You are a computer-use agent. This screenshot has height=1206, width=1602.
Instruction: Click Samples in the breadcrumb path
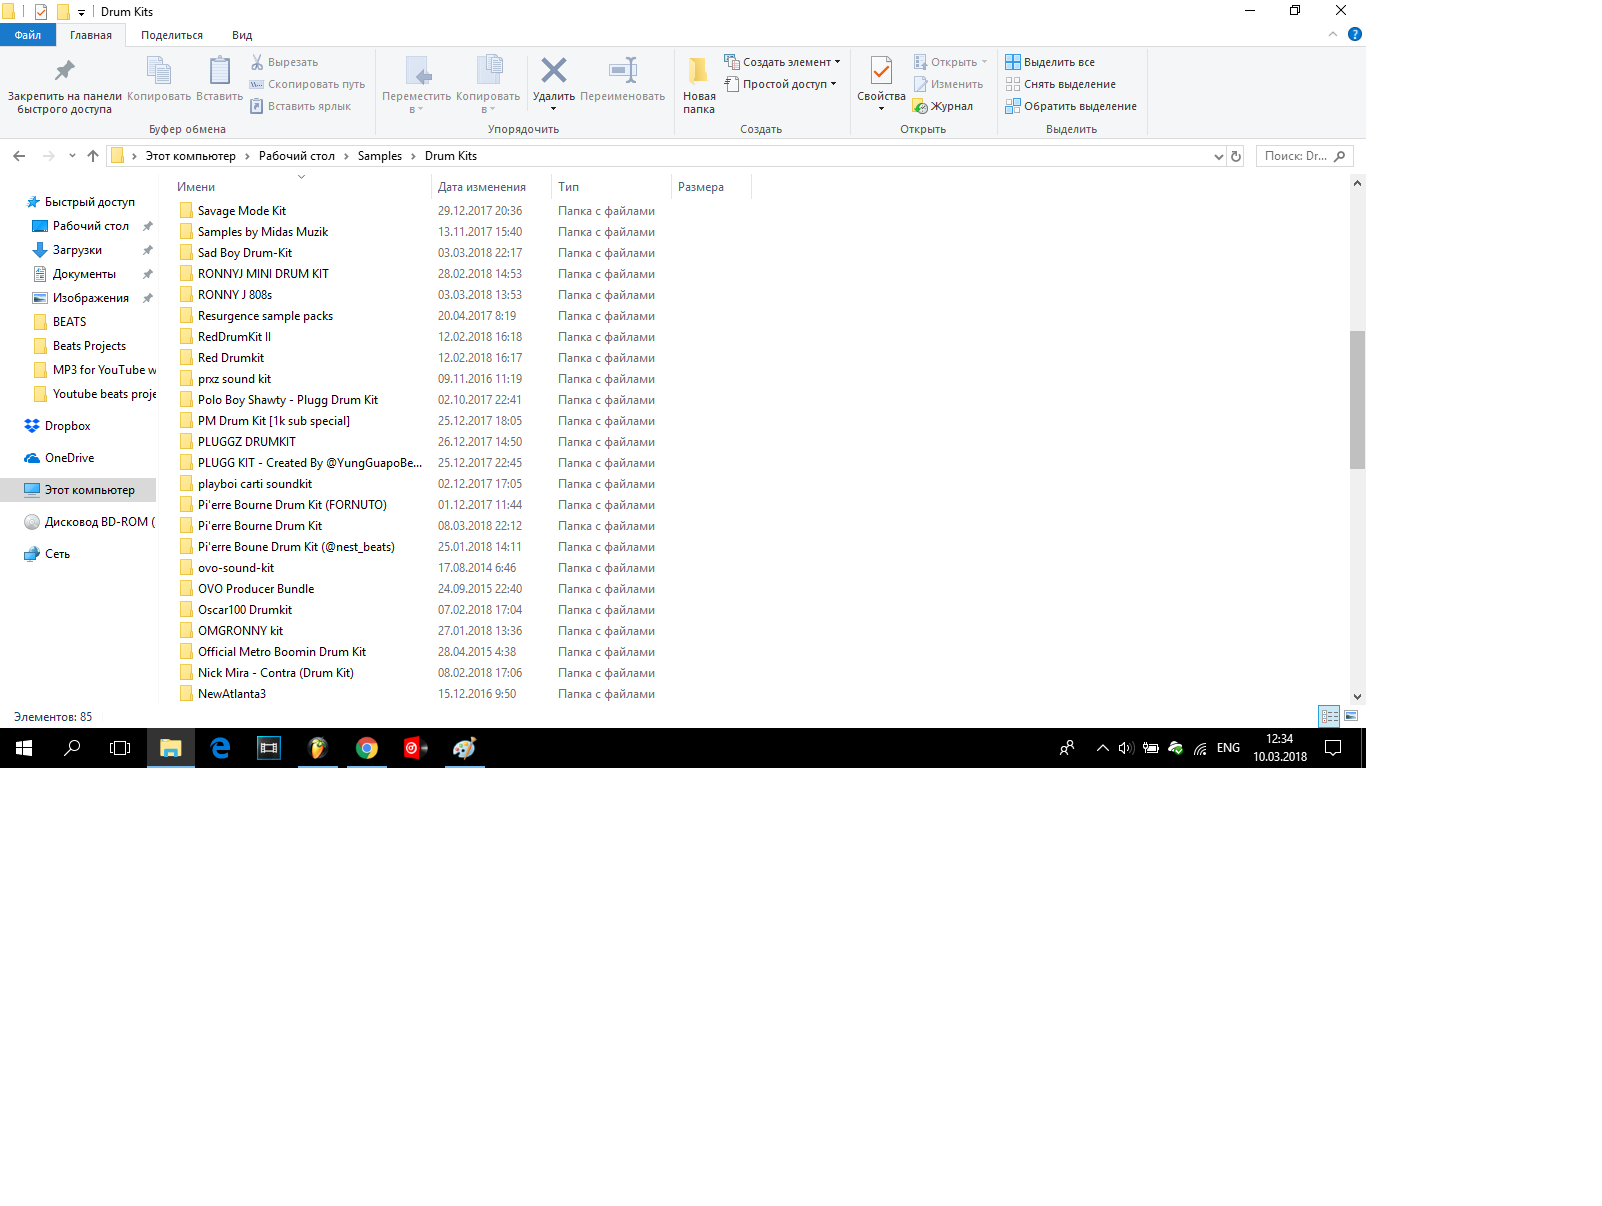click(x=380, y=156)
